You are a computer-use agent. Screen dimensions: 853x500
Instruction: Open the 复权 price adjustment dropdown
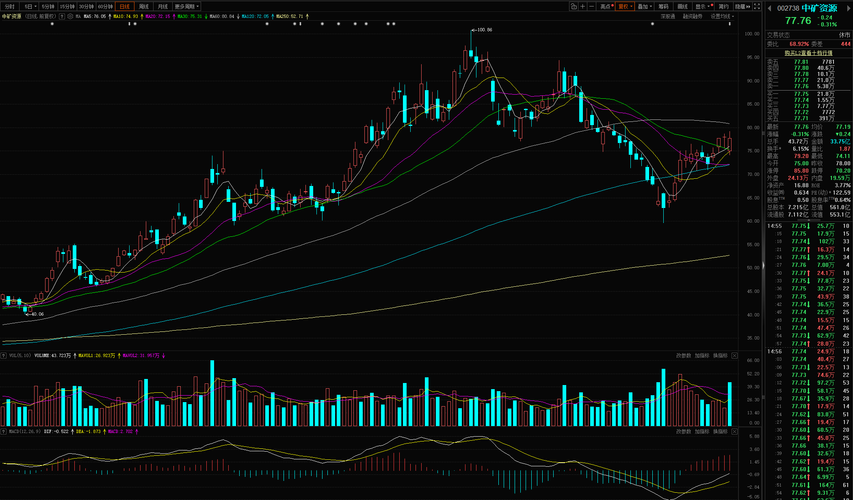(625, 7)
